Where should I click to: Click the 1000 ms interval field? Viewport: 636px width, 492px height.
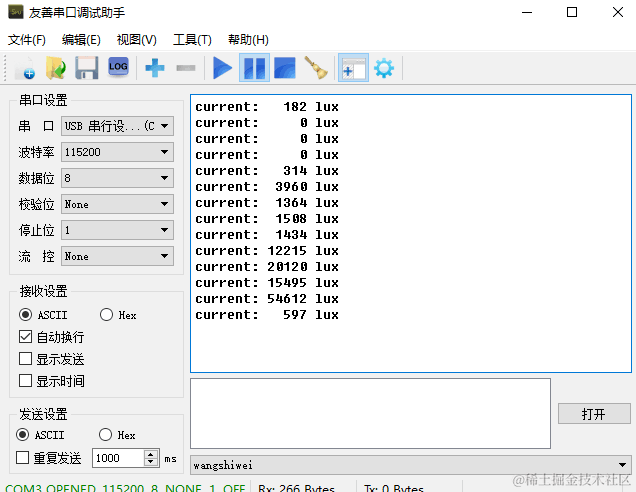(118, 458)
